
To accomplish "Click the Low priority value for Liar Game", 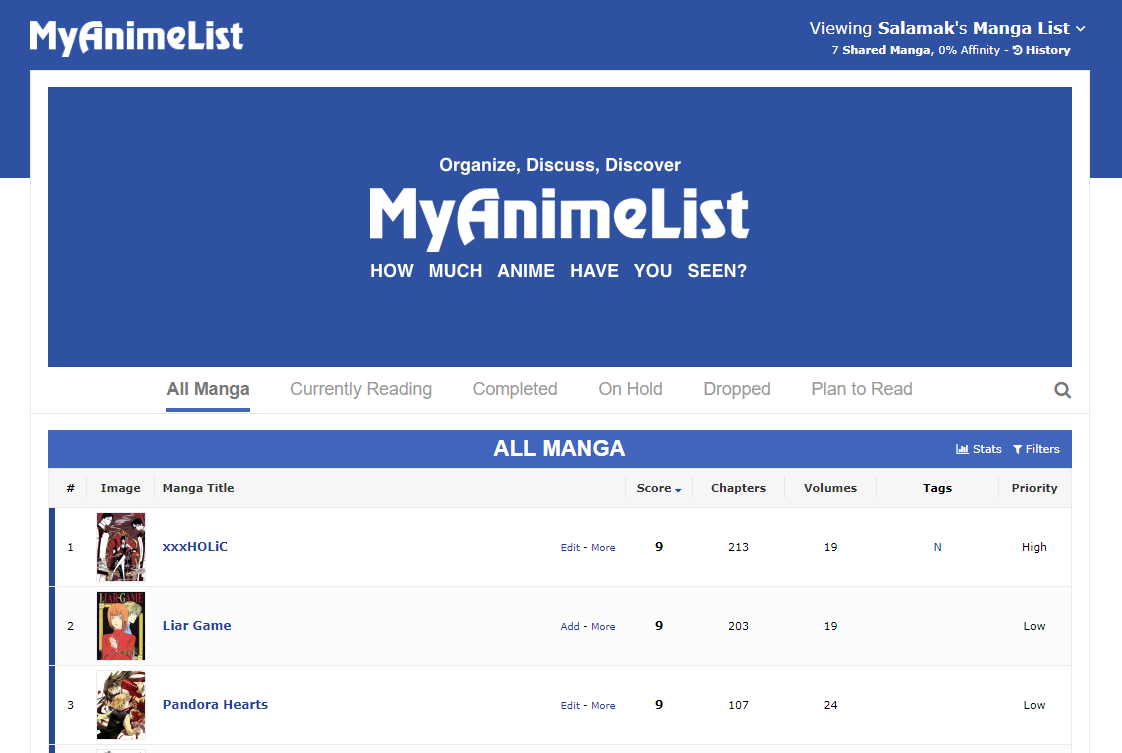I will [1034, 626].
